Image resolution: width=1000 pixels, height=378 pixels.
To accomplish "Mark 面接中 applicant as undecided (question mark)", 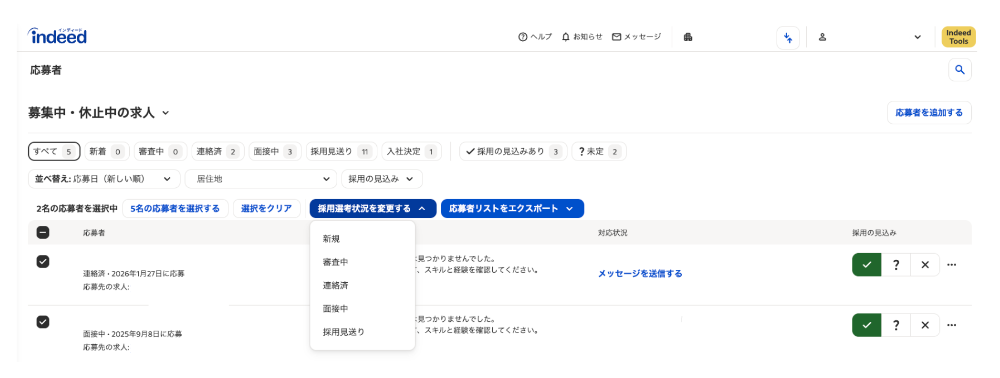I will (896, 325).
